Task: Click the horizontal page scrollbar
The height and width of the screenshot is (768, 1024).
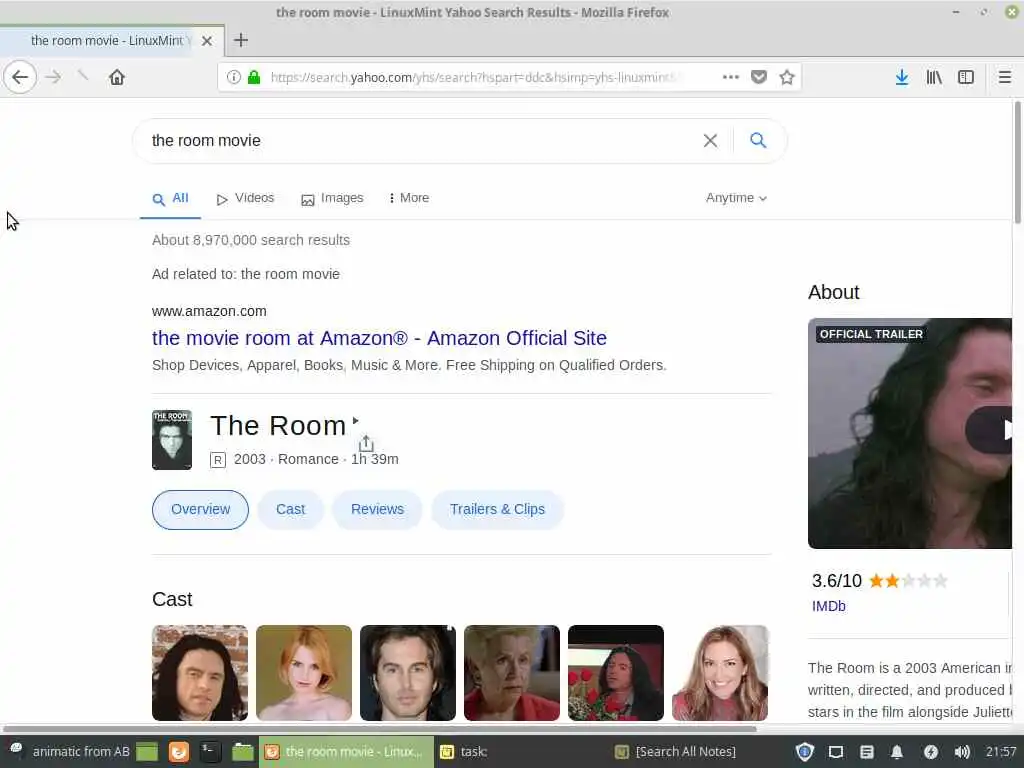Action: pos(379,728)
